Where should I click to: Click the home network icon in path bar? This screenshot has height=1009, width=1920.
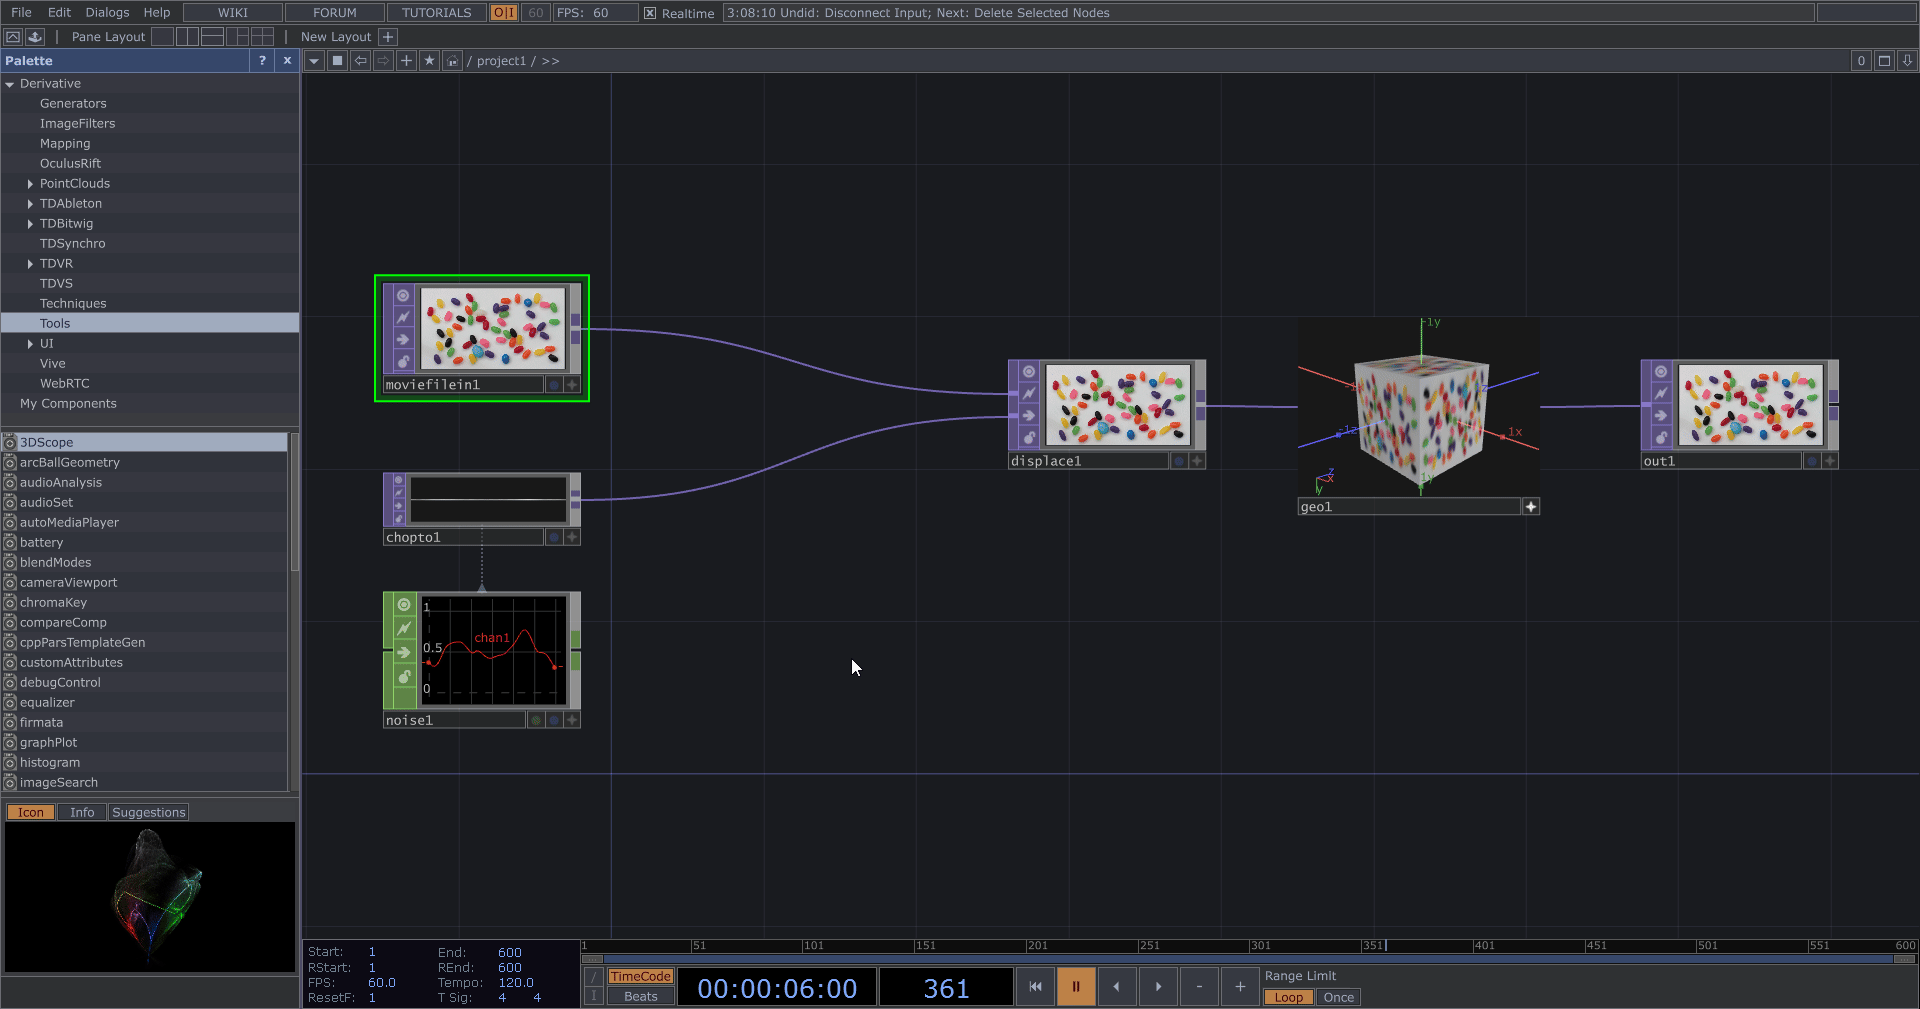pos(452,61)
